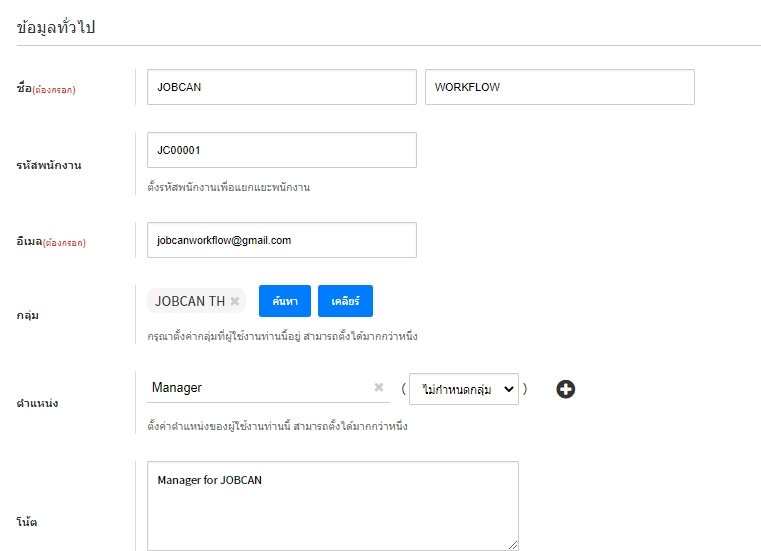Select the JOBCAN TH group chip

189,301
